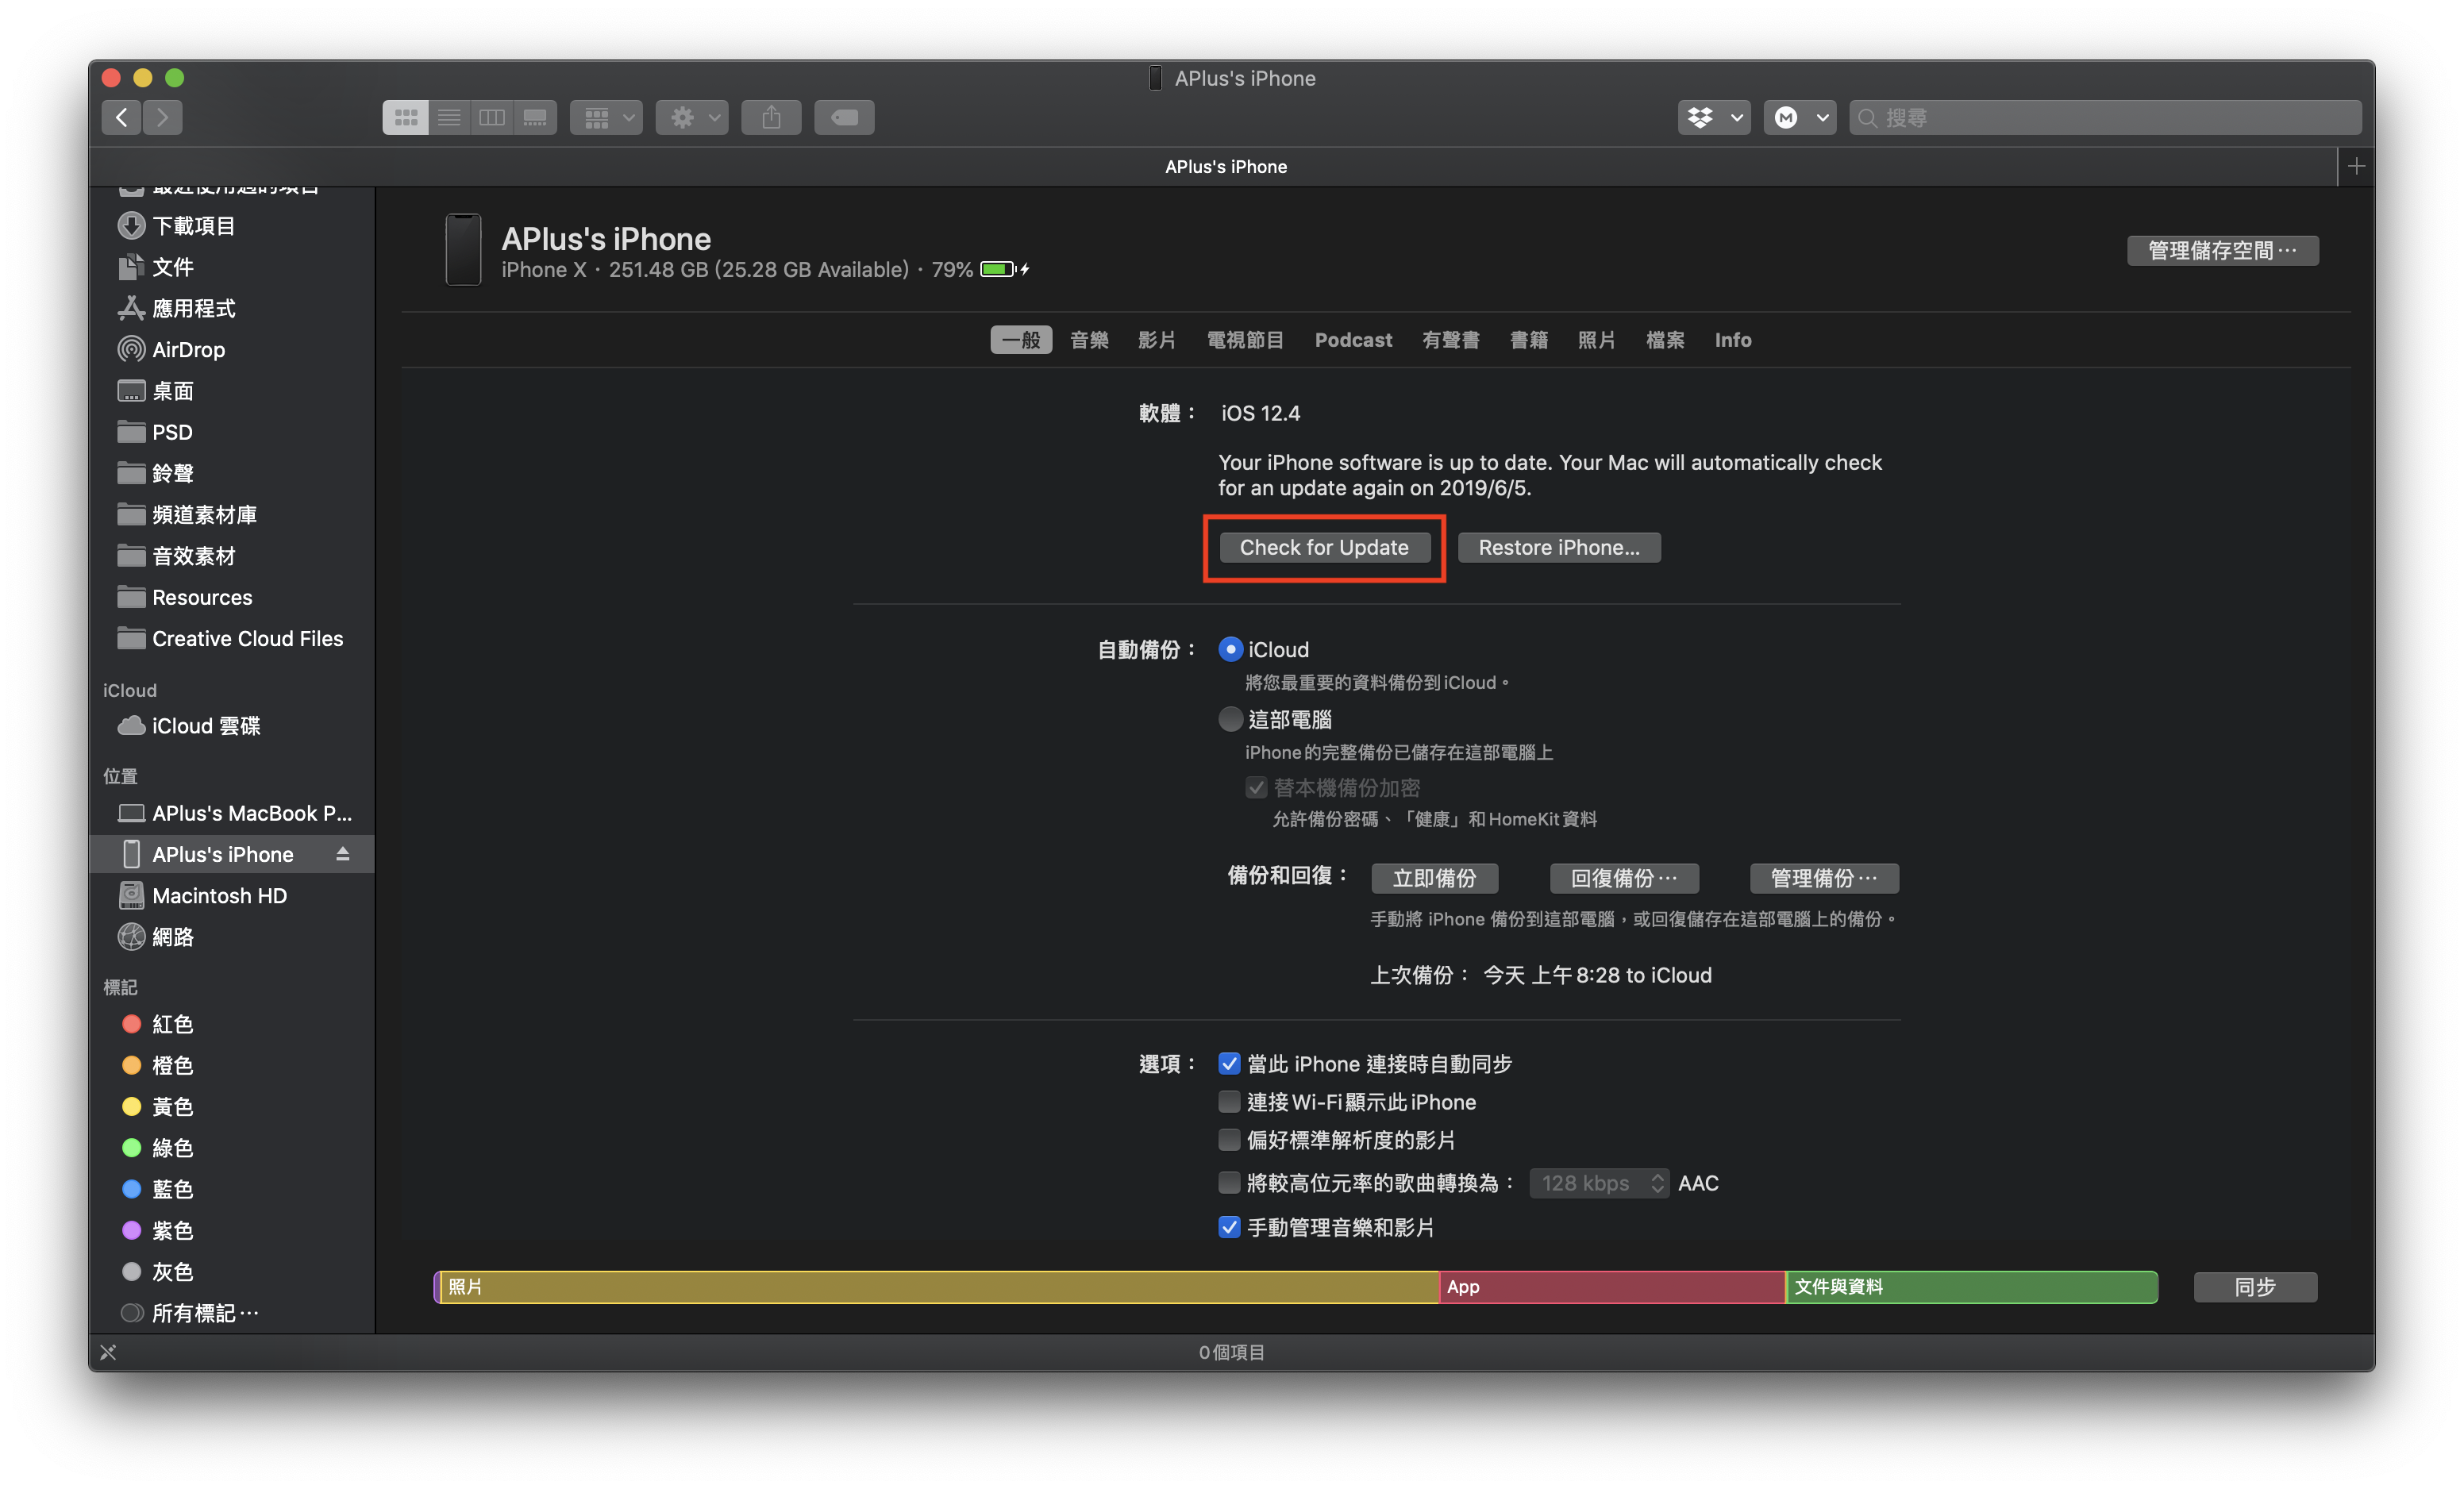Enable 將較高位元率的歌曲轉換為 checkbox
The image size is (2464, 1489).
[x=1229, y=1183]
